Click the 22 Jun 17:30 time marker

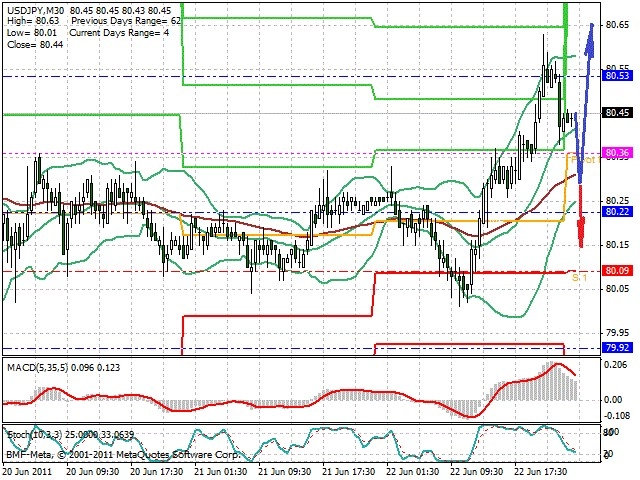click(x=541, y=472)
